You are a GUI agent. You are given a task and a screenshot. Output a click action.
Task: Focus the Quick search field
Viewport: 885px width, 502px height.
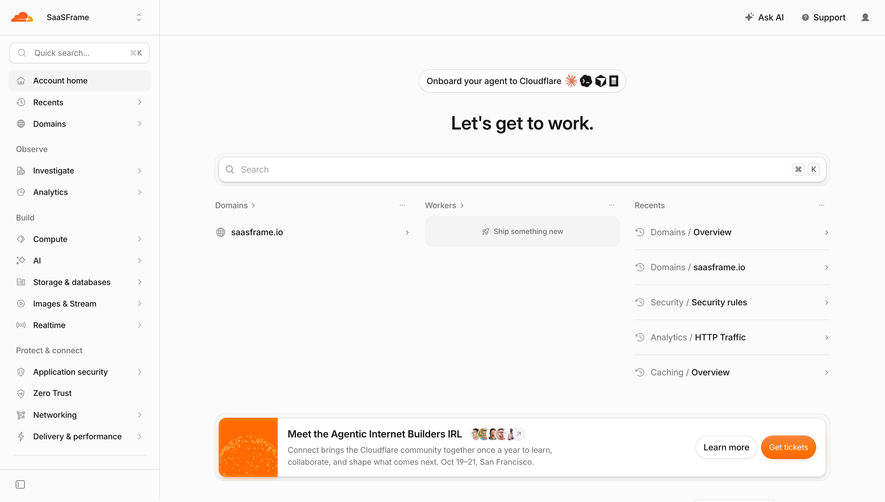80,53
